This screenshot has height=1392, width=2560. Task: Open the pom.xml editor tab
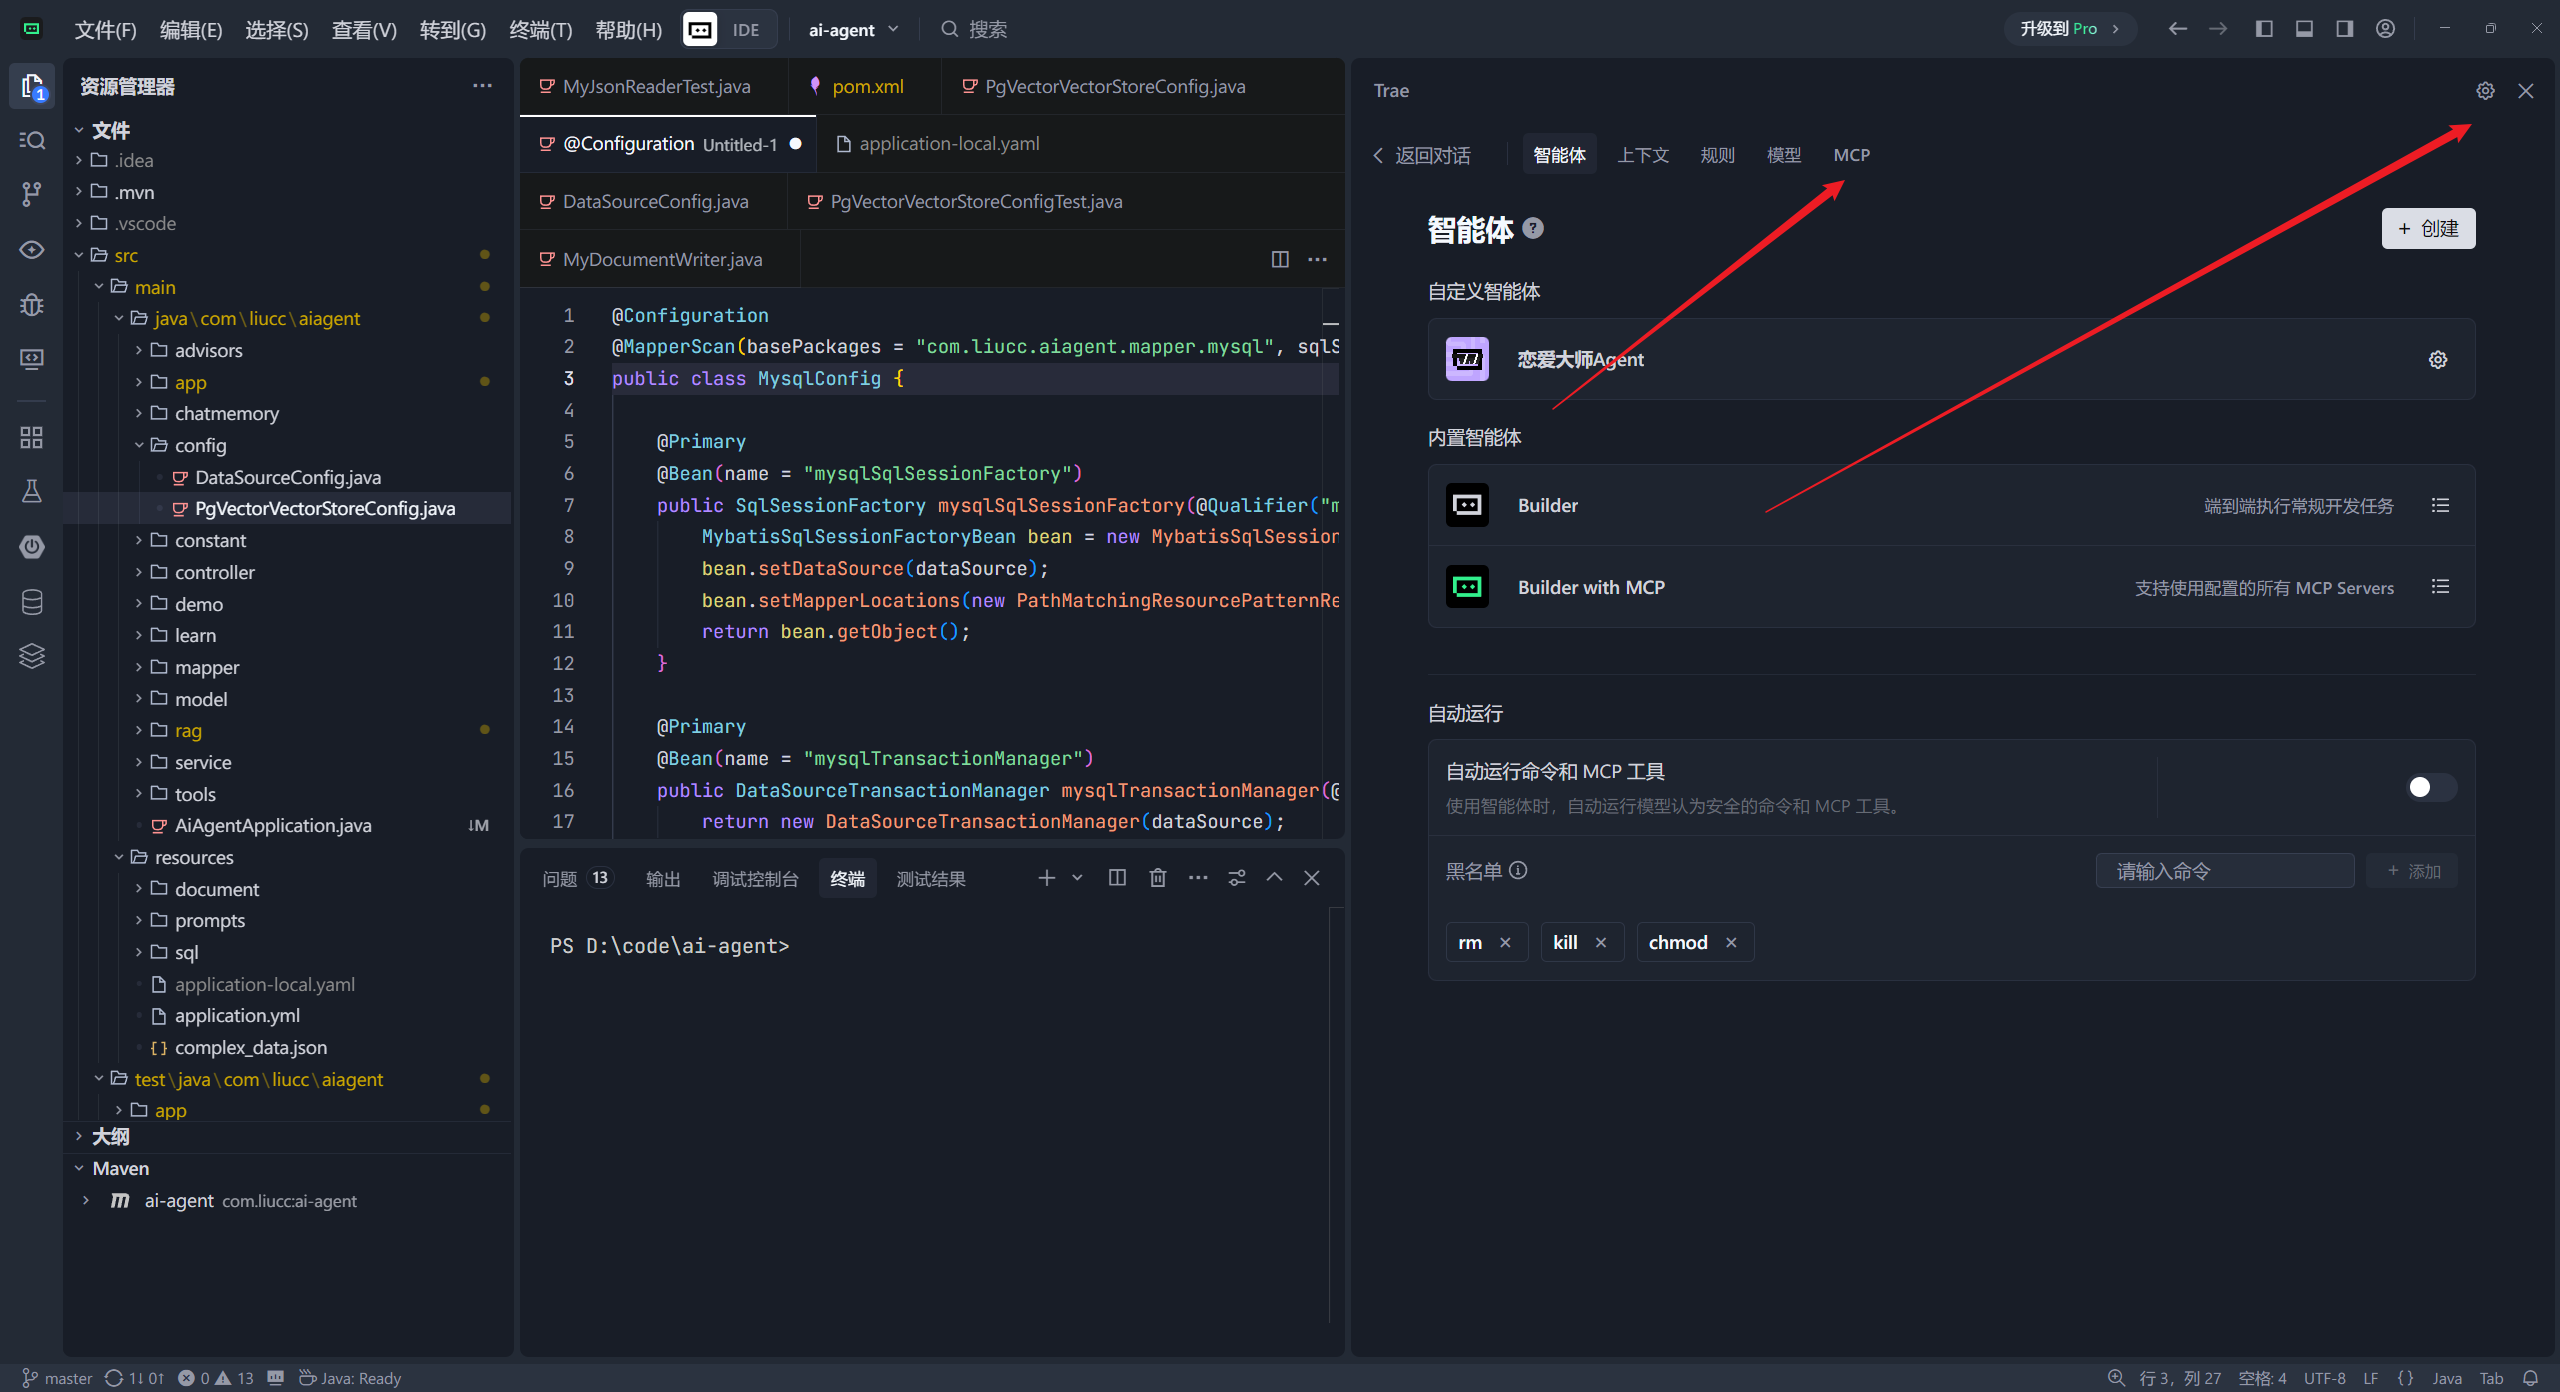865,86
